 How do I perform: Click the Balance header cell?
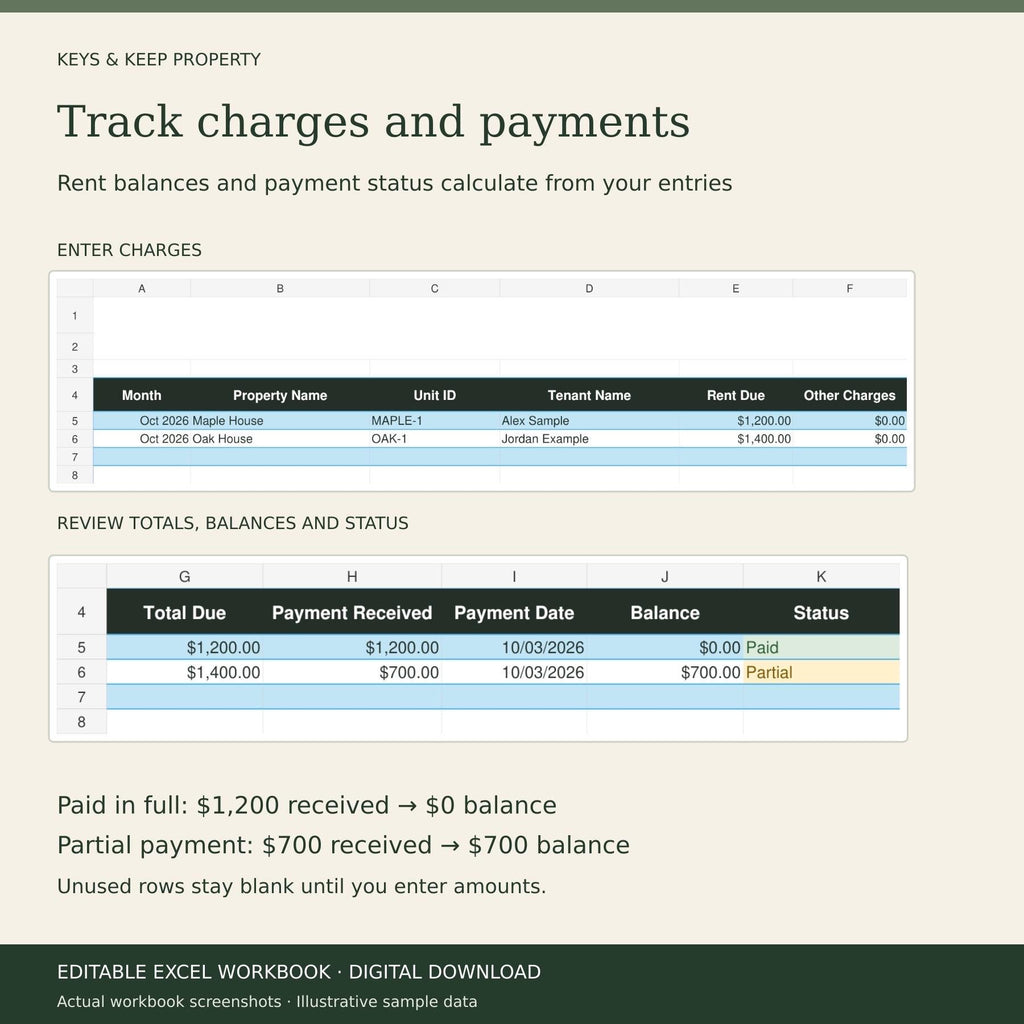(x=665, y=612)
